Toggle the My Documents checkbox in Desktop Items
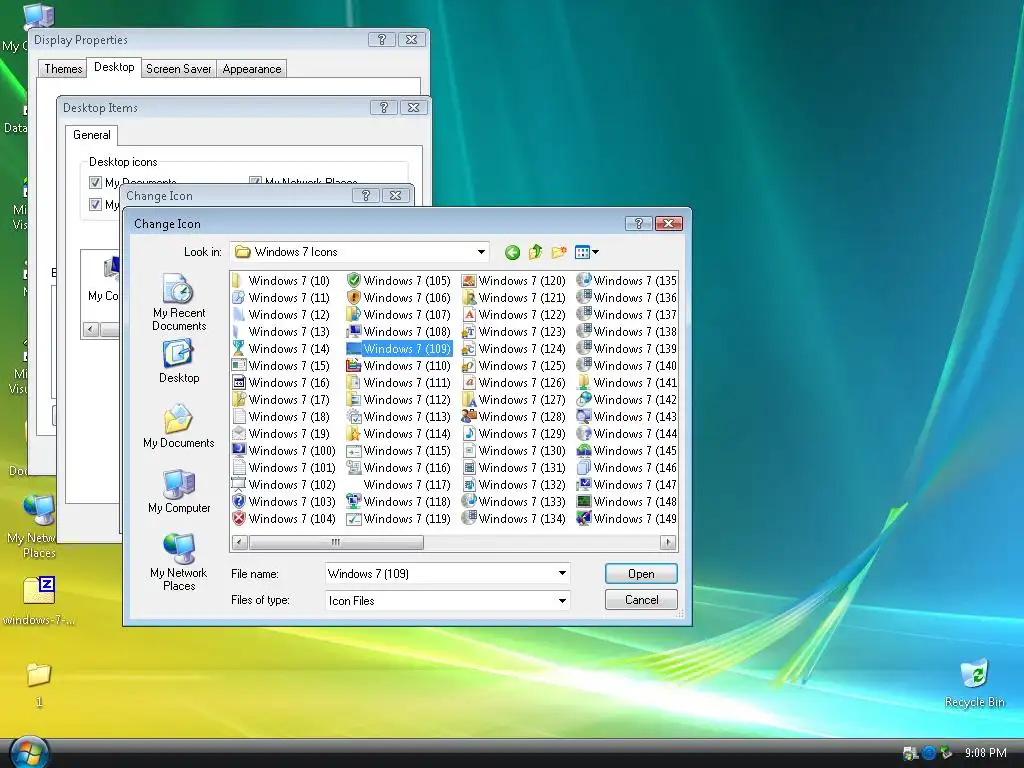This screenshot has height=768, width=1024. (x=95, y=182)
